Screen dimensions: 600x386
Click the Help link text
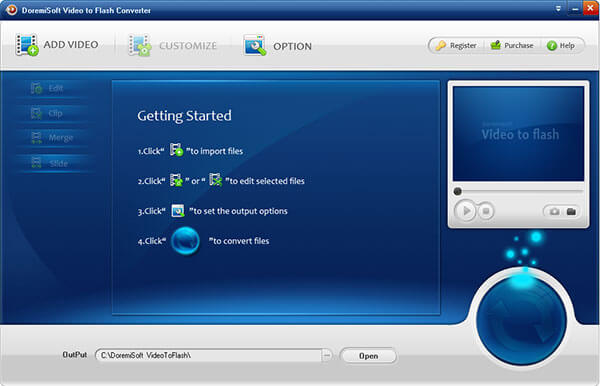click(567, 46)
